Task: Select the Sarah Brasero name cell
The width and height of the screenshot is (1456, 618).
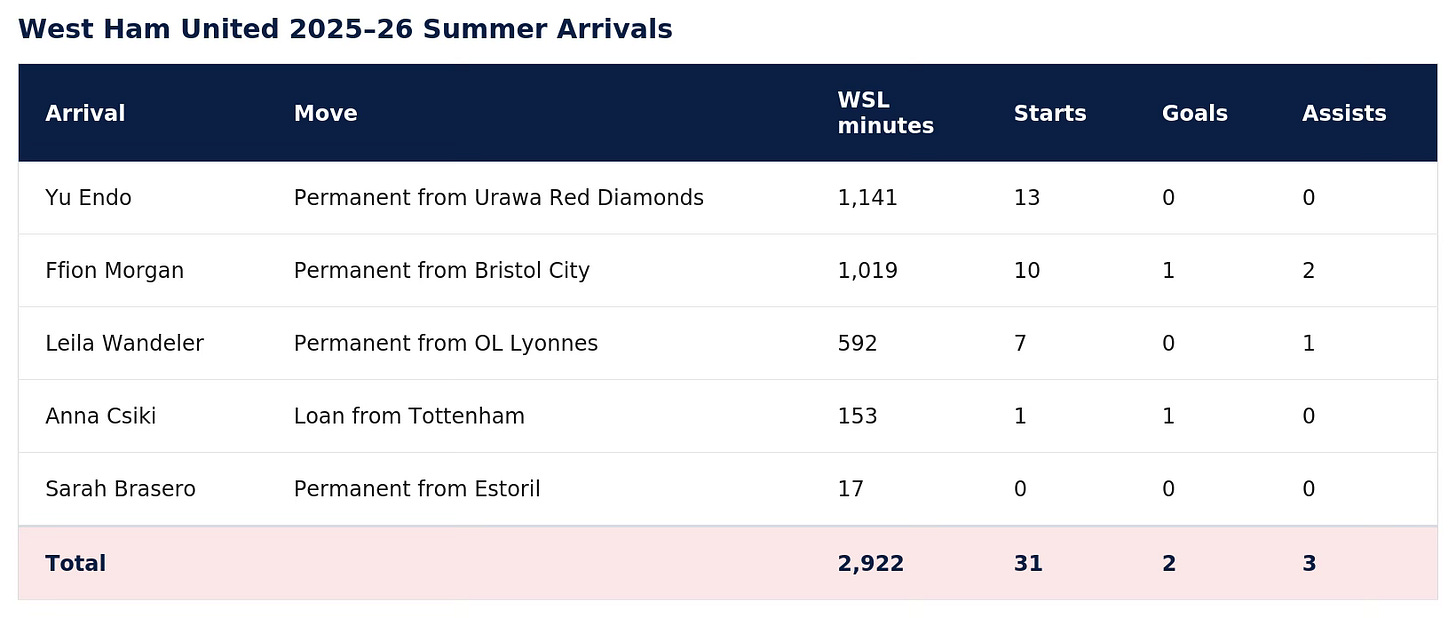Action: 120,489
